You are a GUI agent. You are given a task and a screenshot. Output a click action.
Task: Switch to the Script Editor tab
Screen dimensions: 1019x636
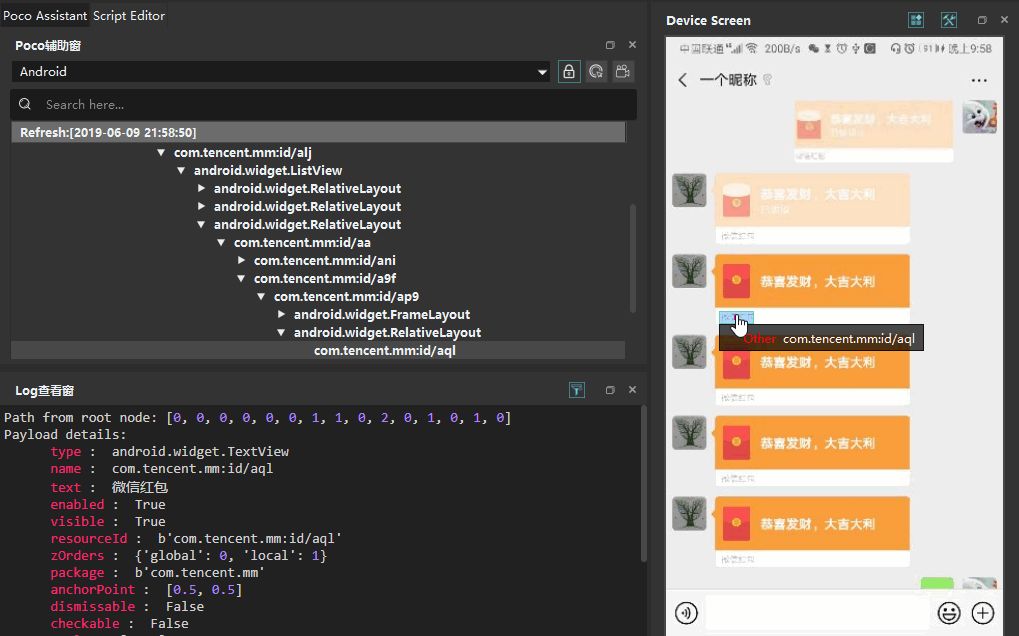pos(127,15)
